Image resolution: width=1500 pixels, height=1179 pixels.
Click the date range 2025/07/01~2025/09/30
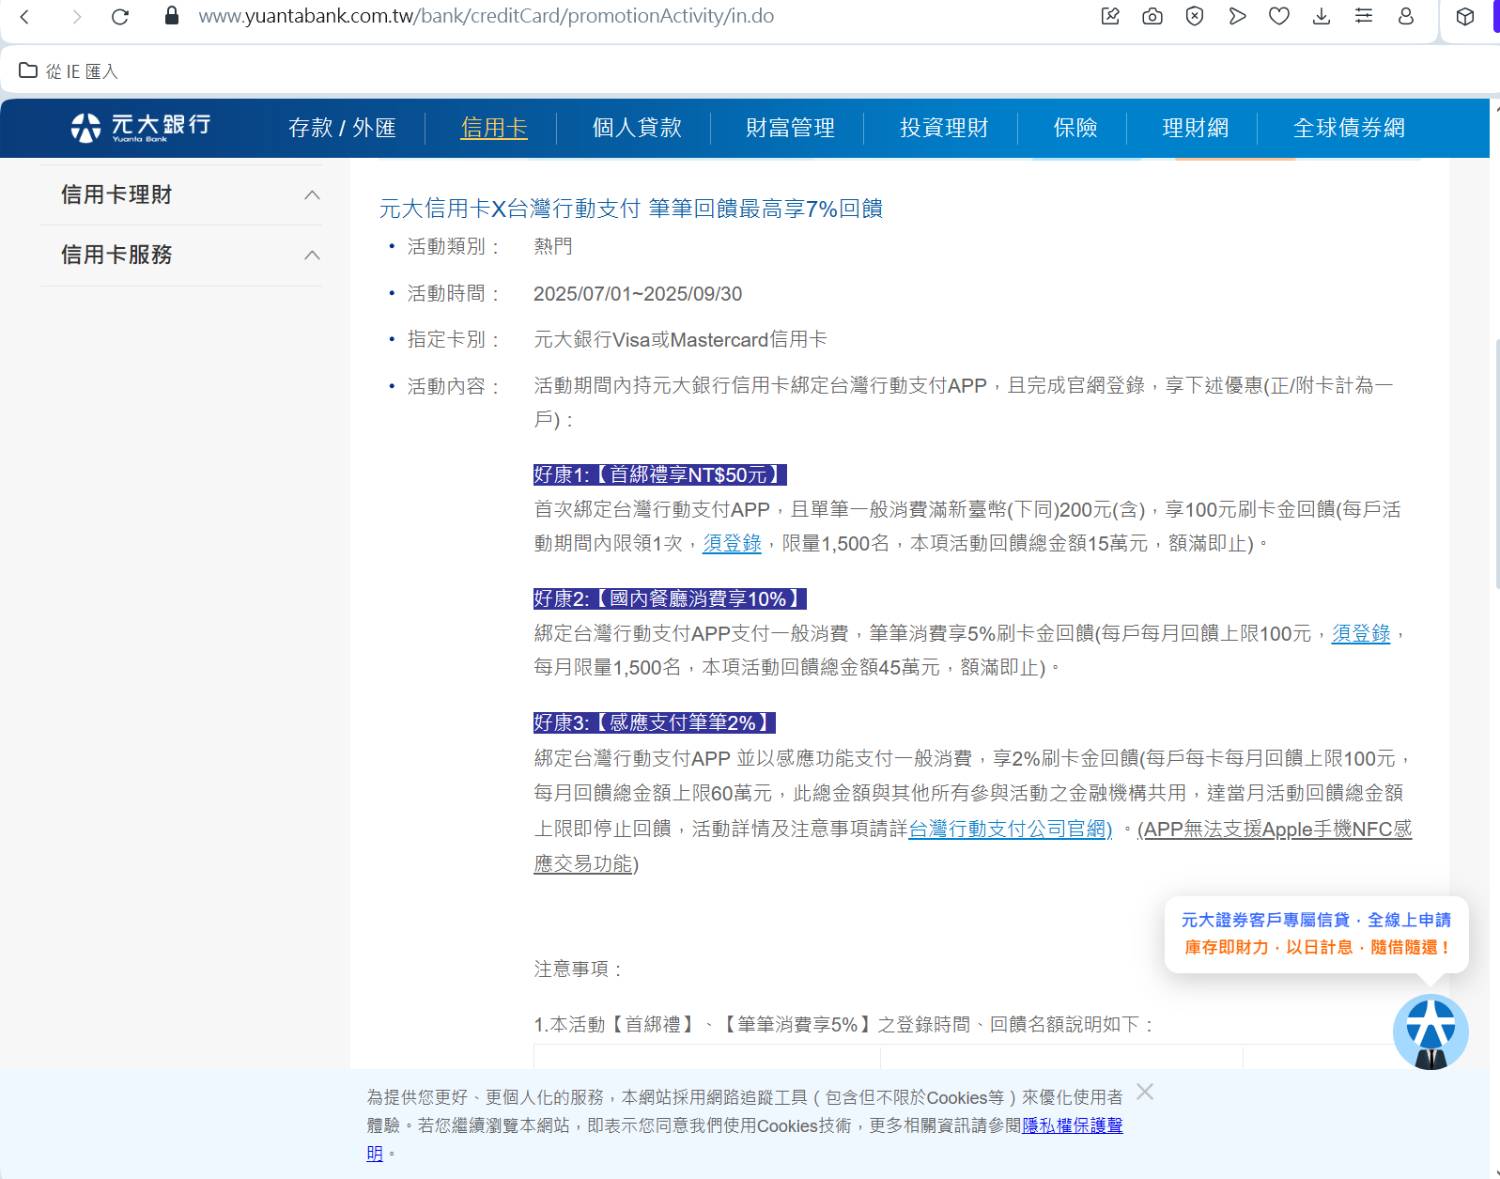pyautogui.click(x=638, y=294)
